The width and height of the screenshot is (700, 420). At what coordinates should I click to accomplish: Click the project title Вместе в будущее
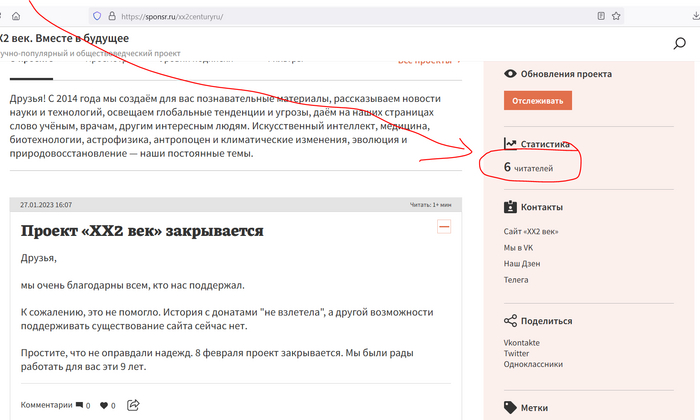[82, 38]
